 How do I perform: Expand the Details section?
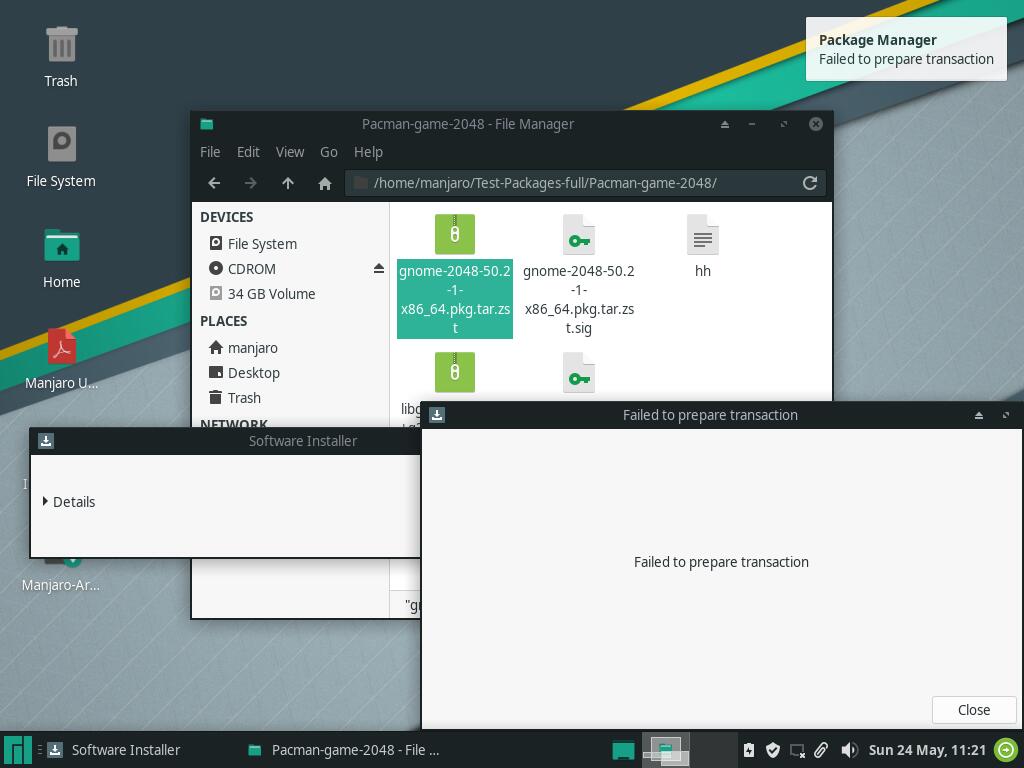[69, 502]
